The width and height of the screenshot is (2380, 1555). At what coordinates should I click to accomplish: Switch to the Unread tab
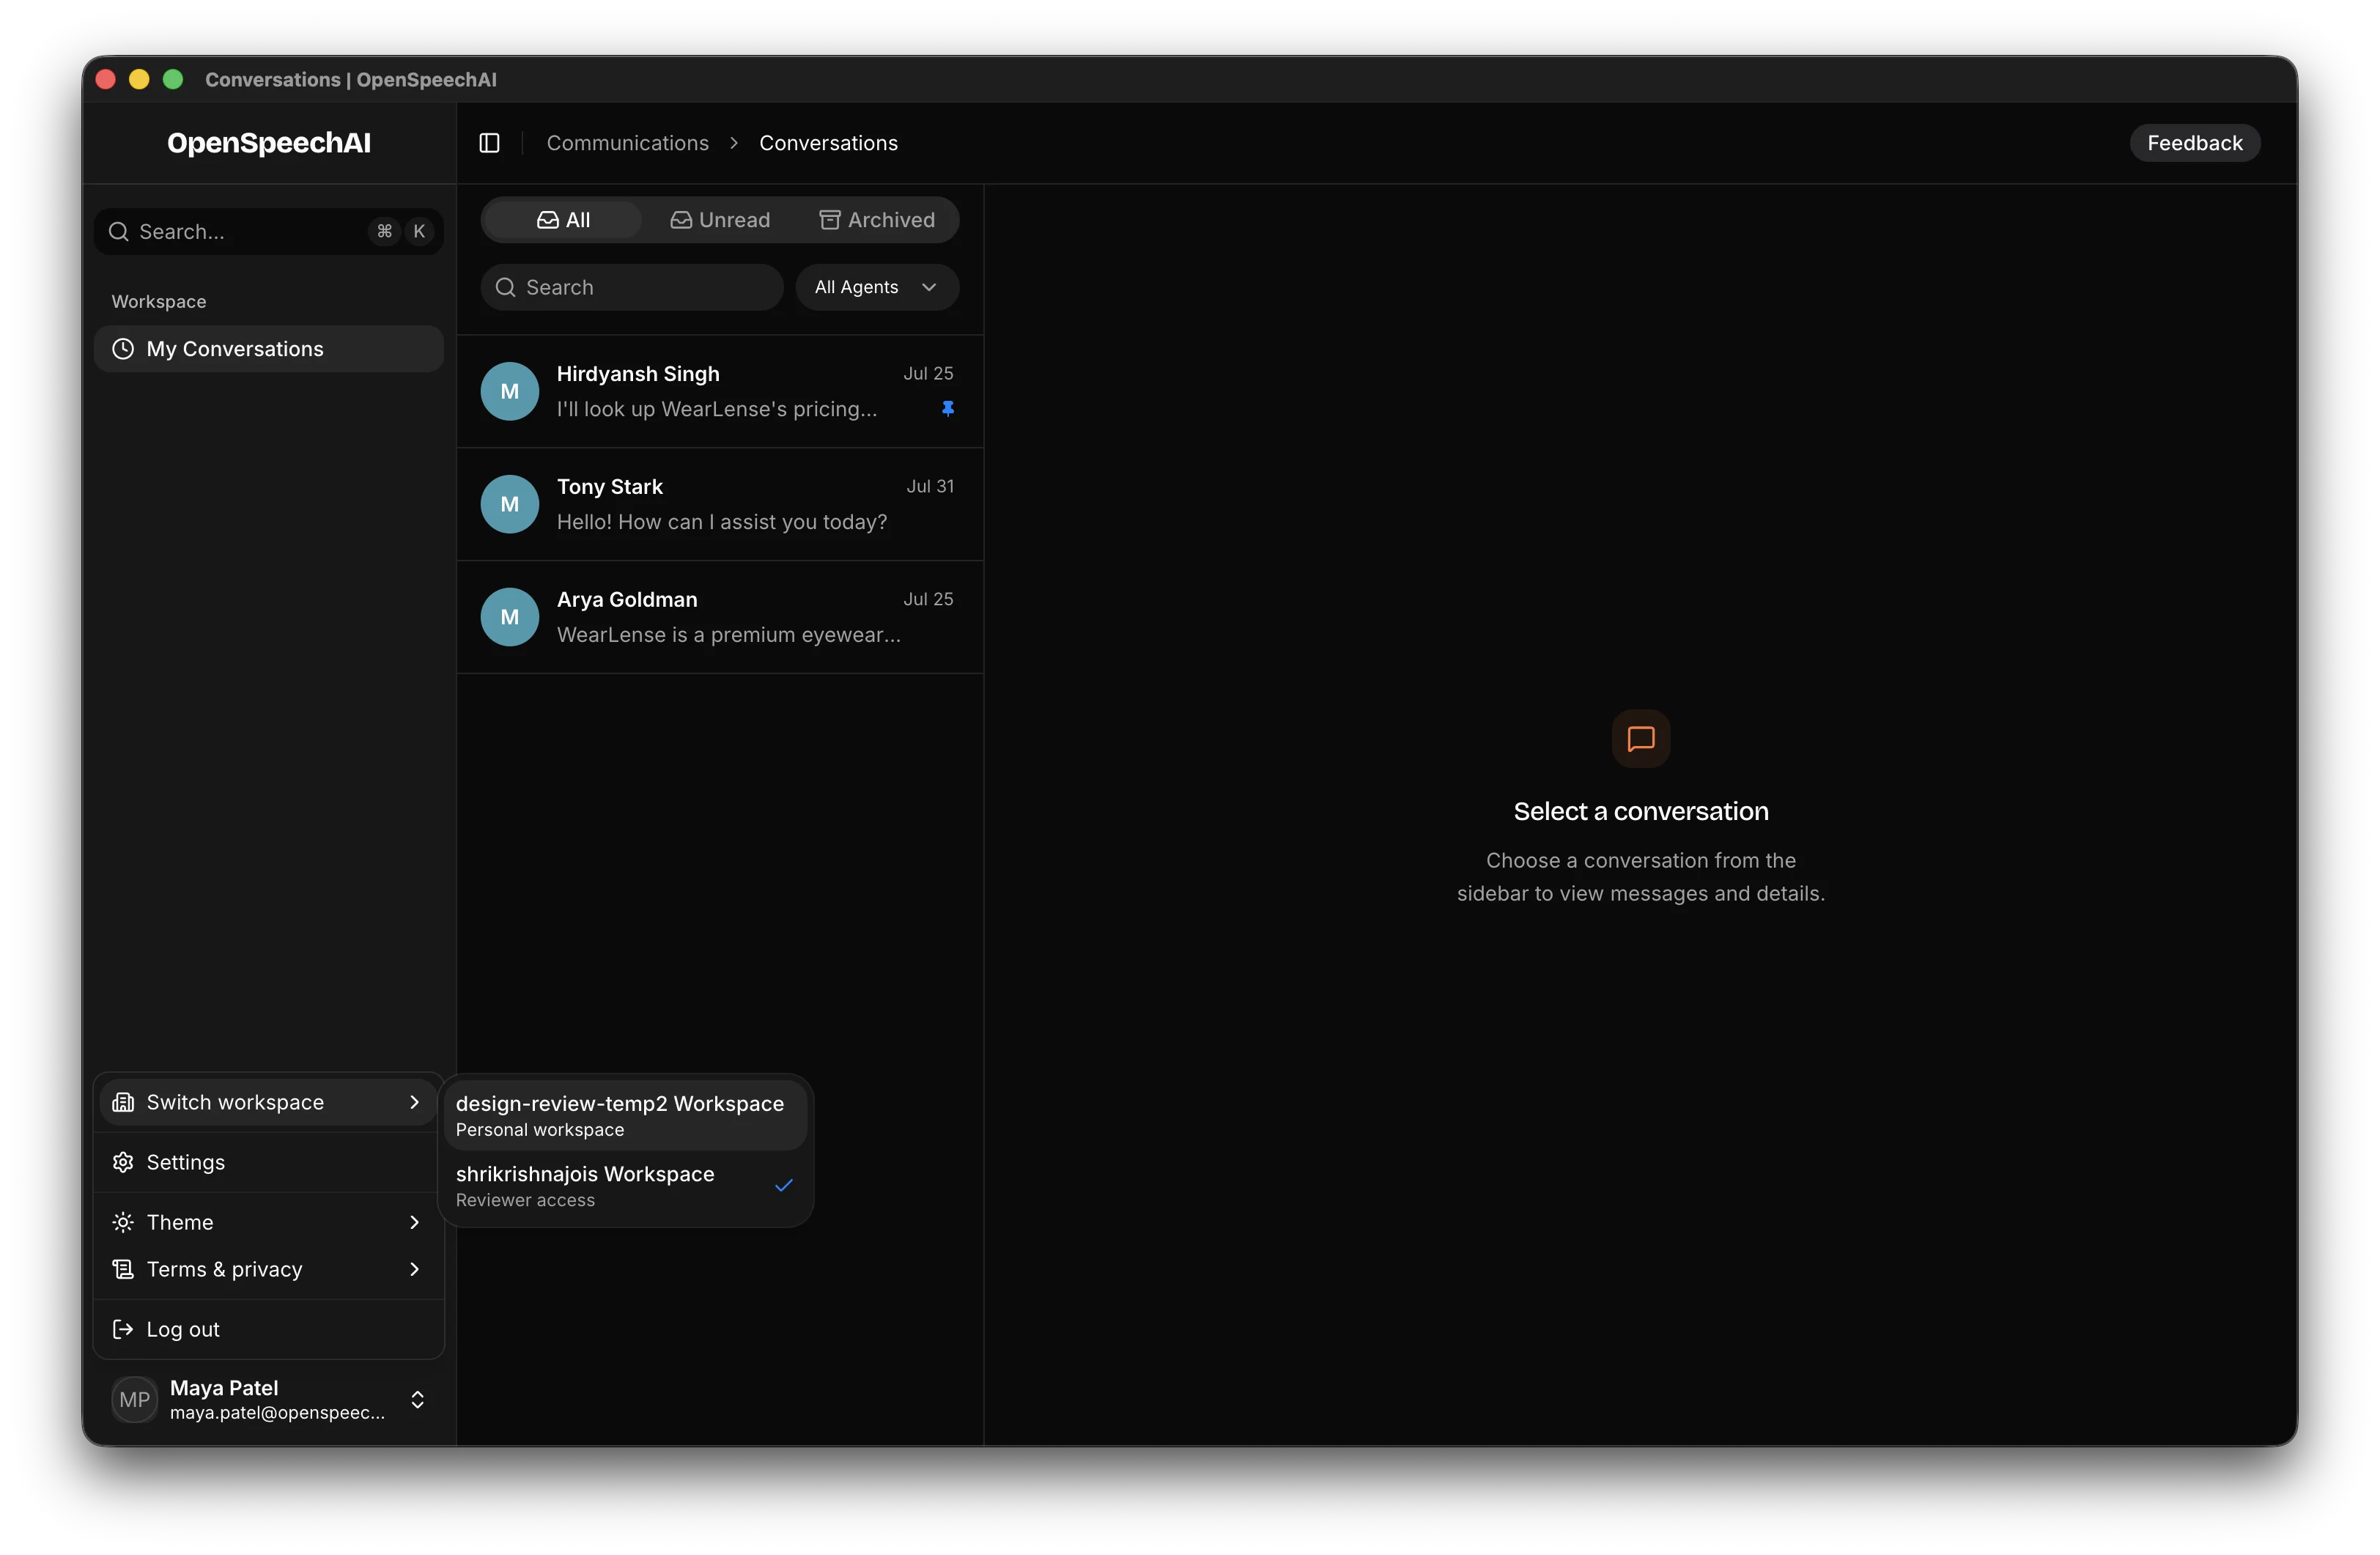pos(720,220)
